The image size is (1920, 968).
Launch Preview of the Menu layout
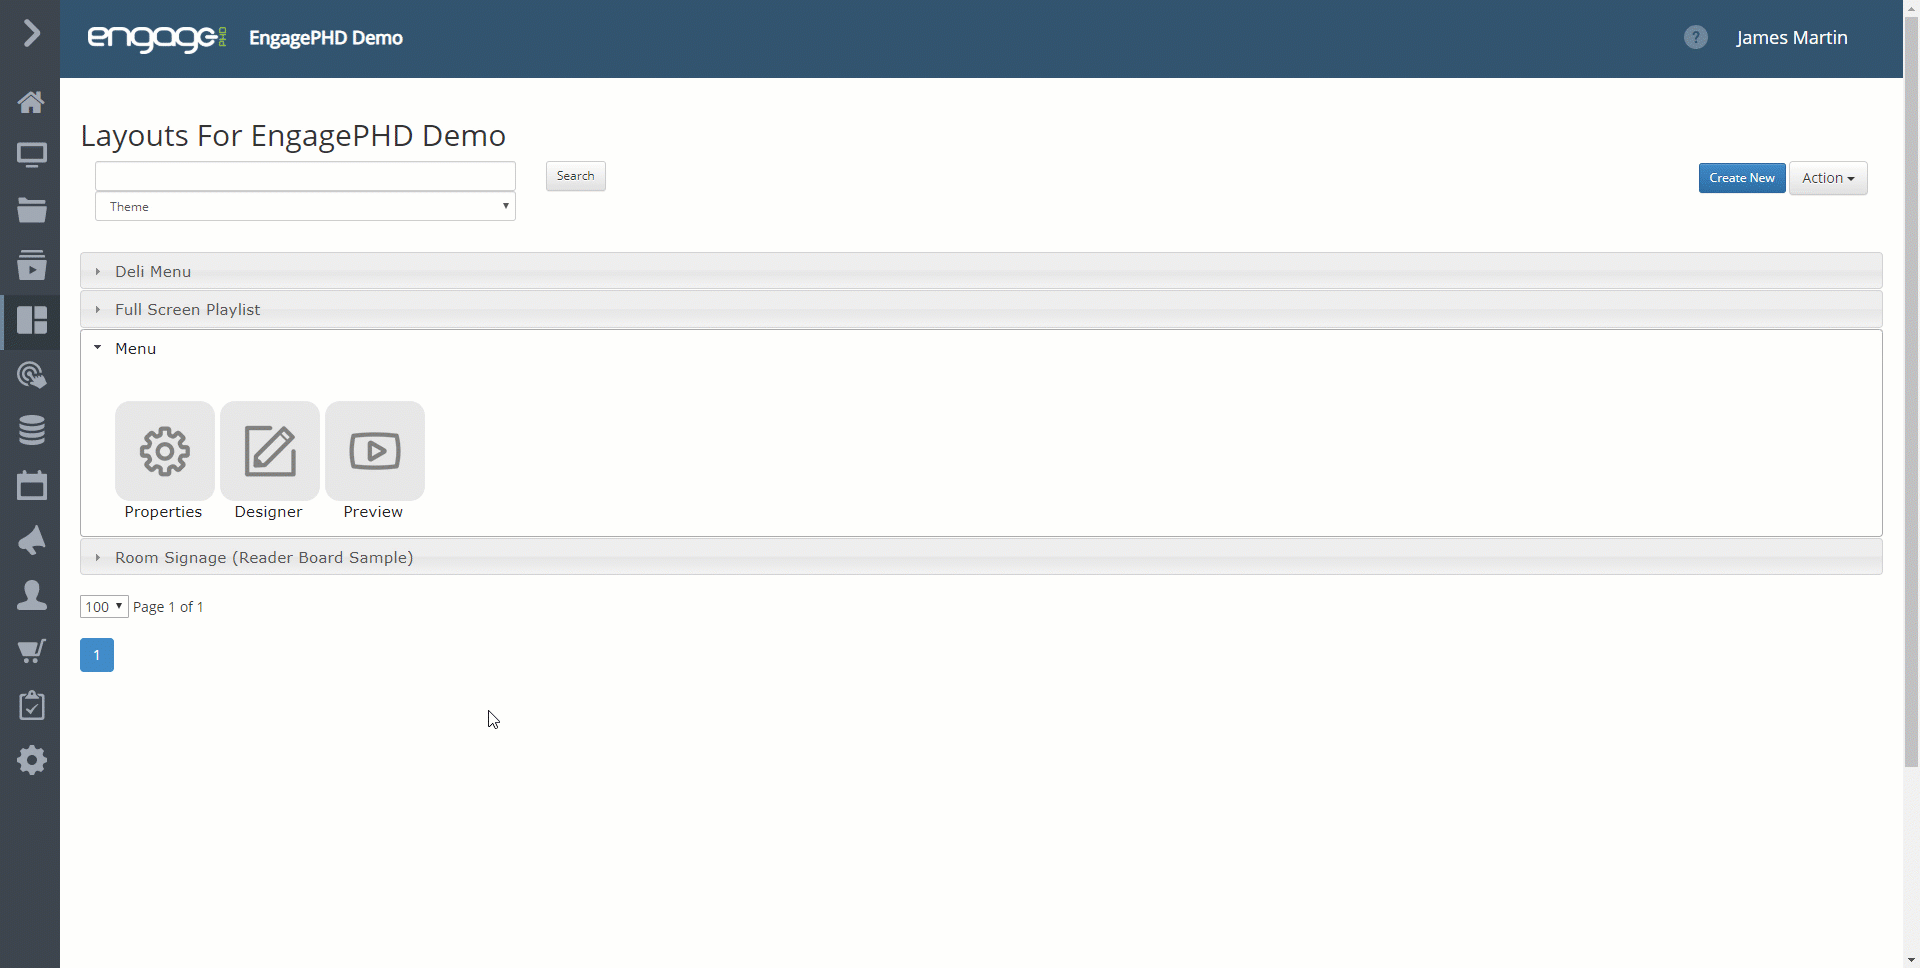(374, 451)
